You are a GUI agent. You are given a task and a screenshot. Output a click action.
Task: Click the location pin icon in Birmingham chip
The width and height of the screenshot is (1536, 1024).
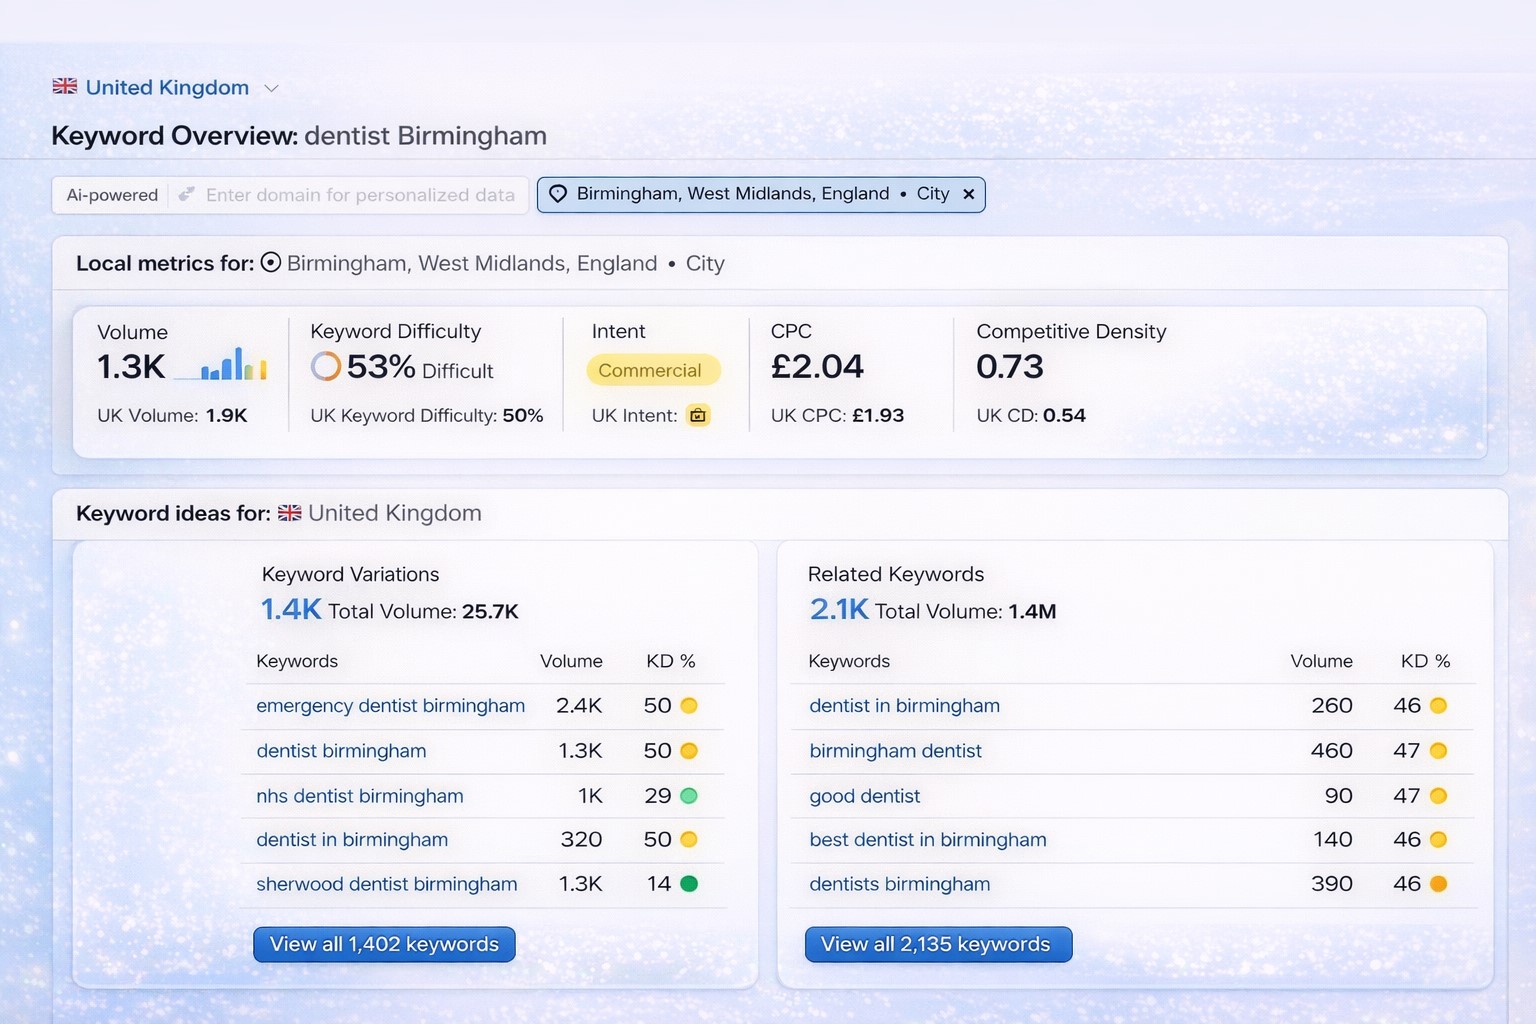tap(559, 194)
